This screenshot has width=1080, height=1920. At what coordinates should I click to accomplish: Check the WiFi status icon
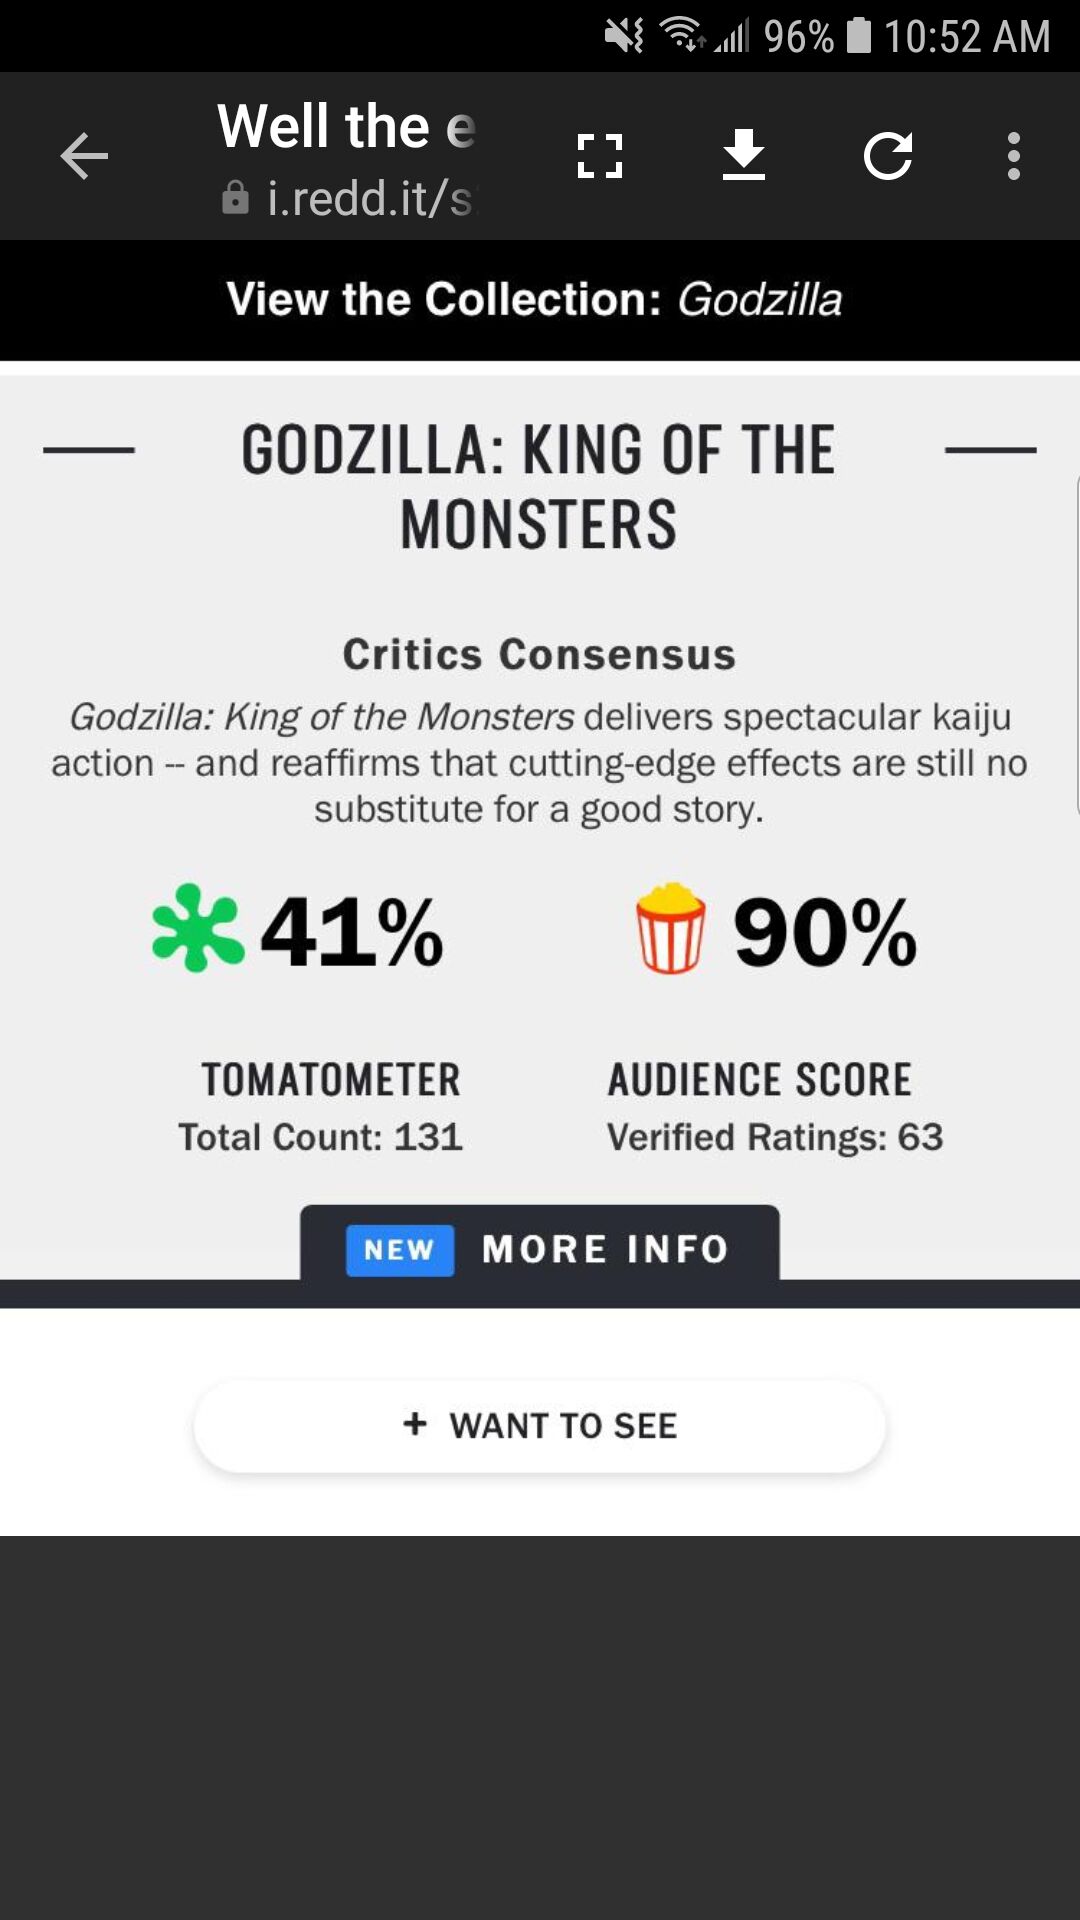click(x=682, y=35)
